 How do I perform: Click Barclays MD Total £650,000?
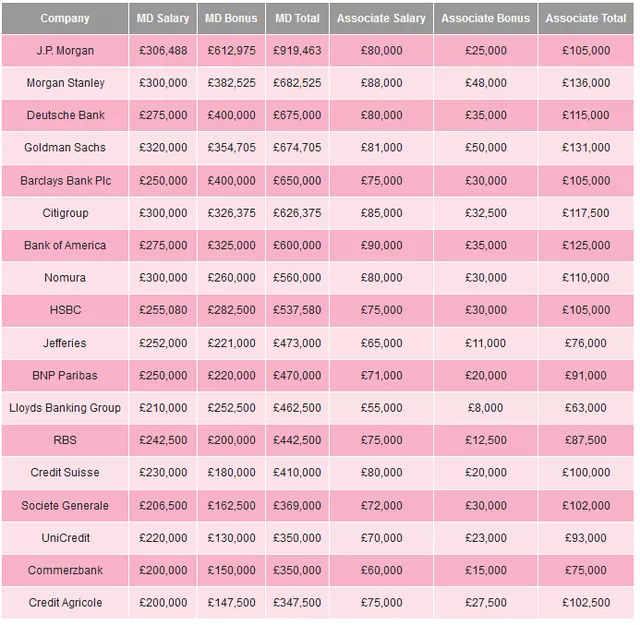[x=298, y=180]
